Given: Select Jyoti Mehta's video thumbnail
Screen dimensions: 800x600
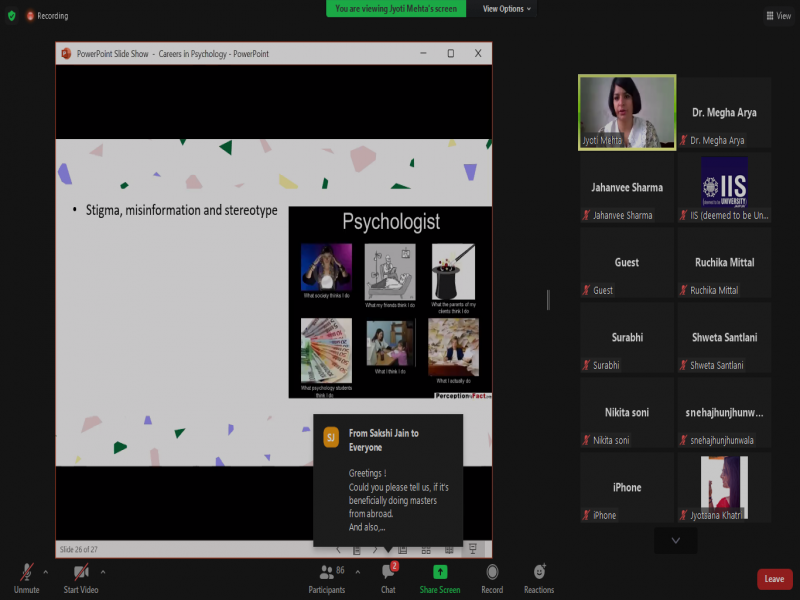Looking at the screenshot, I should click(x=627, y=112).
